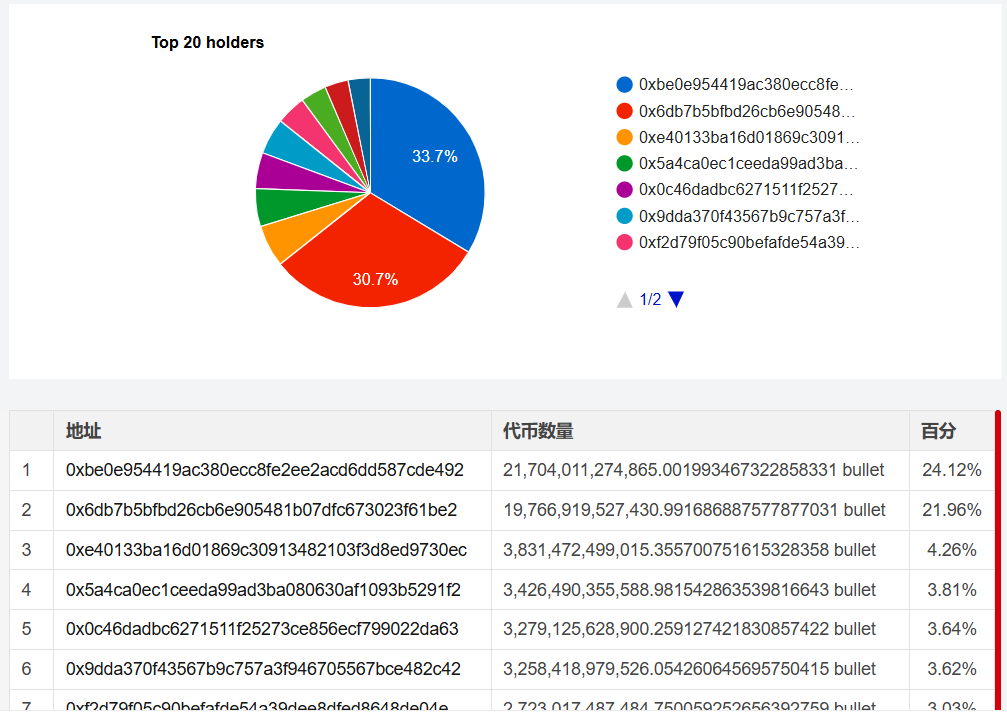Click the blue legend dot for 0xbe0e954419ac
Screen dimensions: 1007x720
[x=625, y=85]
